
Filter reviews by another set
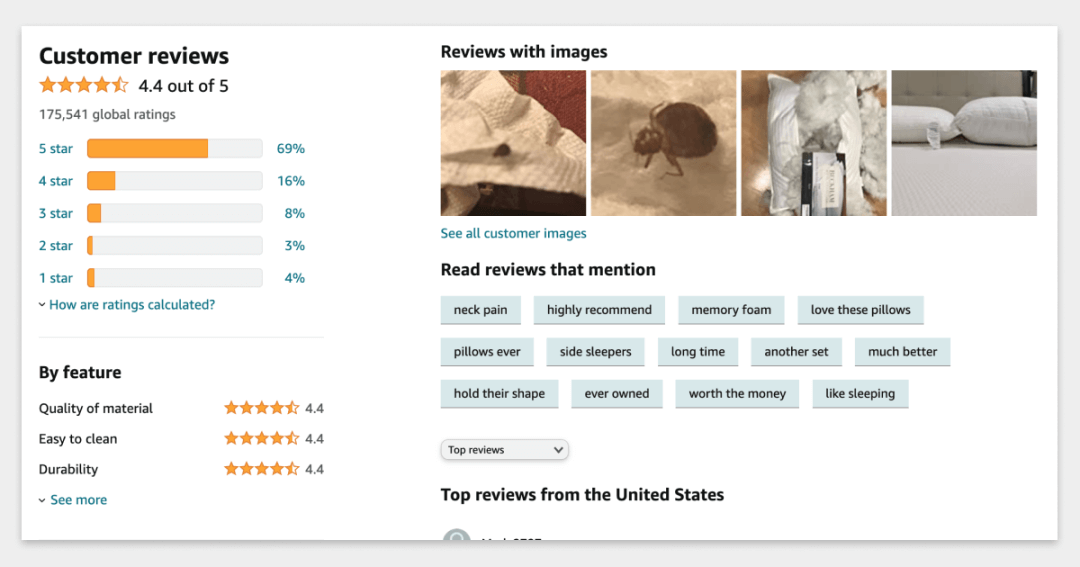(x=796, y=352)
